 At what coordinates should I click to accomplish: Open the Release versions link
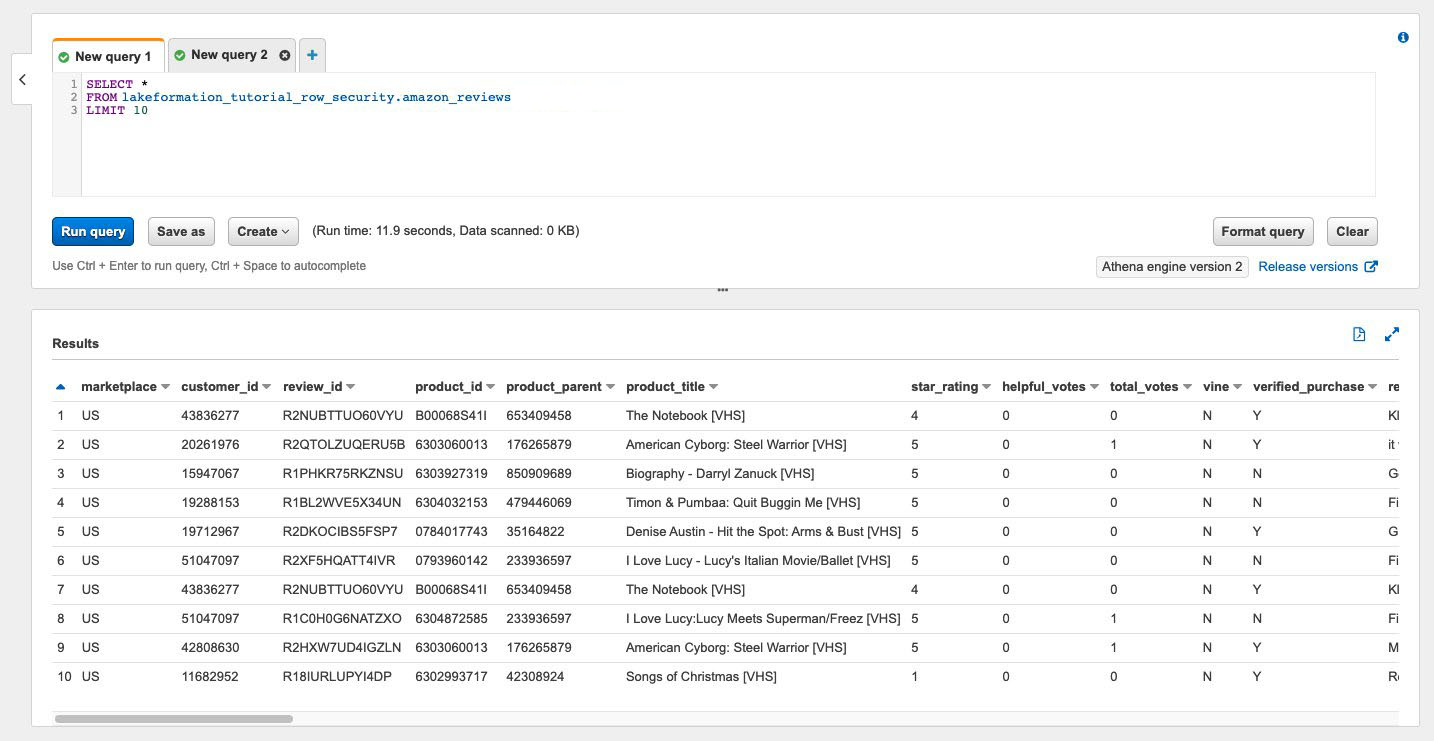click(x=1308, y=266)
